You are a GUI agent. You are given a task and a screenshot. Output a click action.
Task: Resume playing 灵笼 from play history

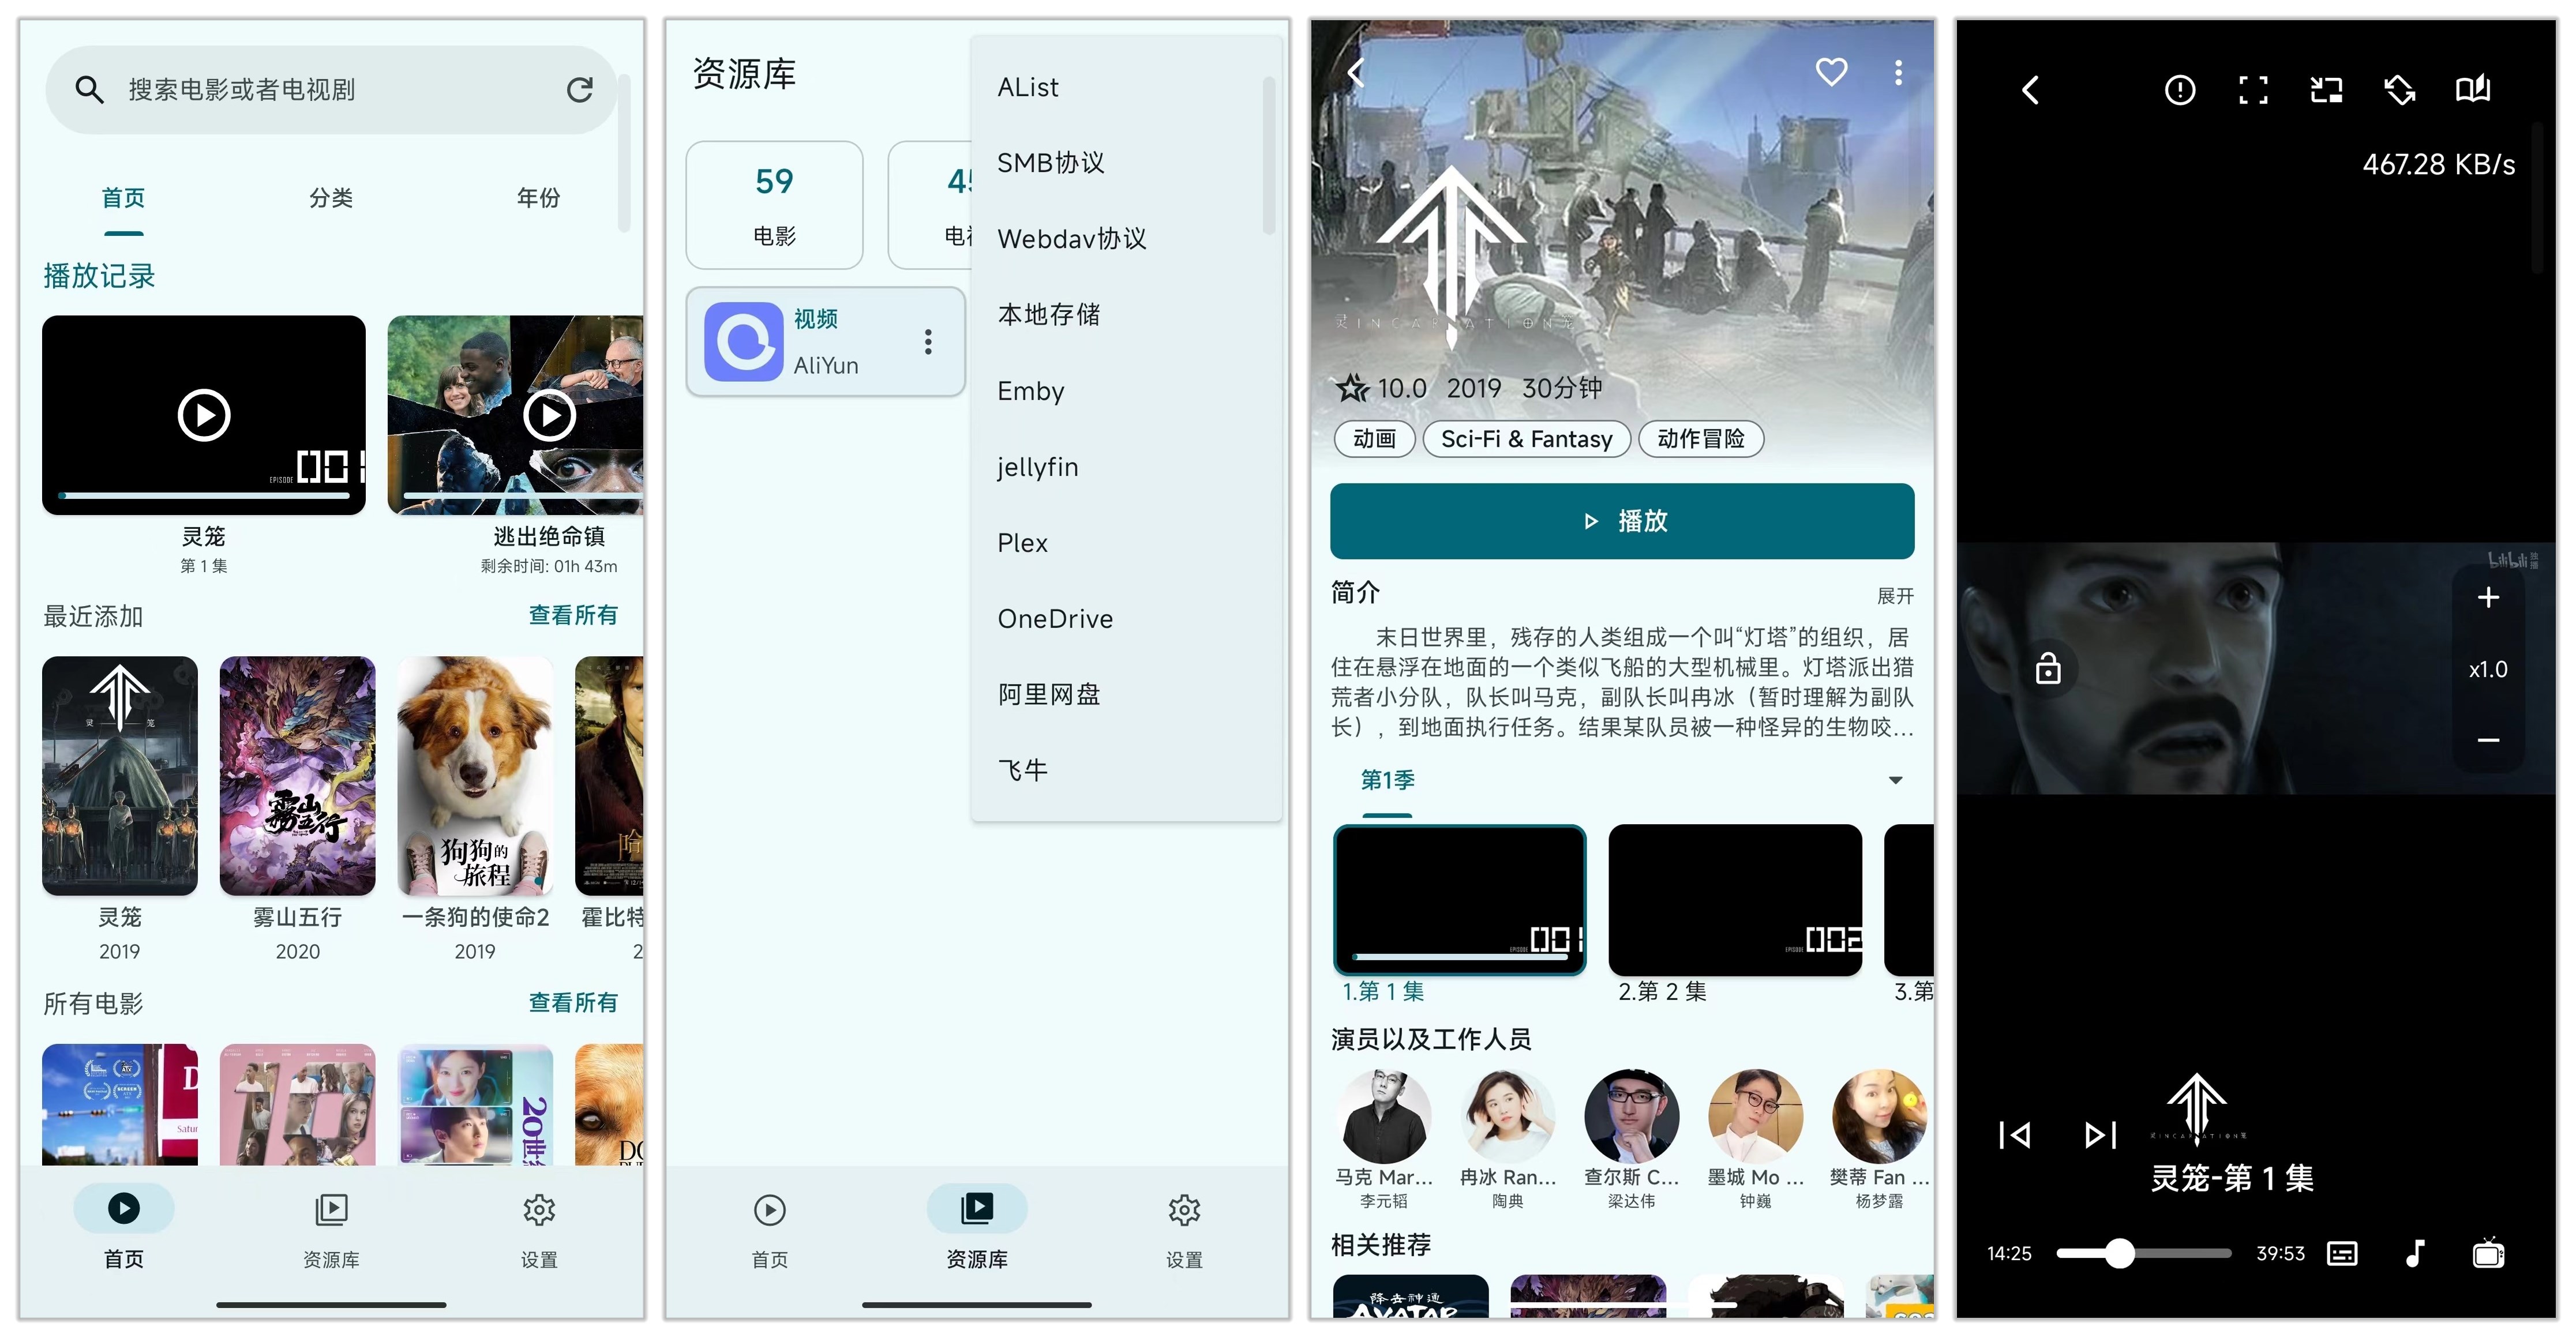pyautogui.click(x=204, y=415)
